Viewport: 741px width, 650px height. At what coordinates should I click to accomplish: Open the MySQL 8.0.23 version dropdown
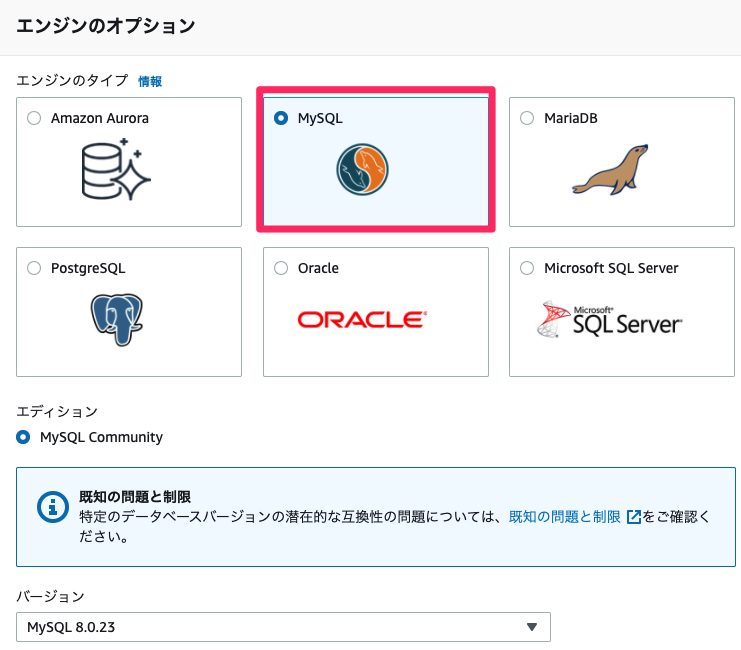click(x=284, y=627)
